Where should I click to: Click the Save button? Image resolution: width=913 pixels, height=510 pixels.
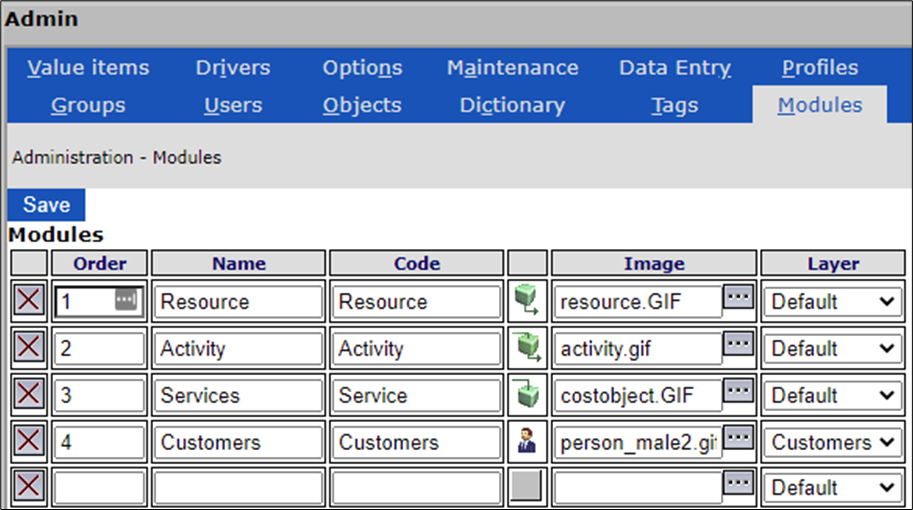pyautogui.click(x=46, y=205)
